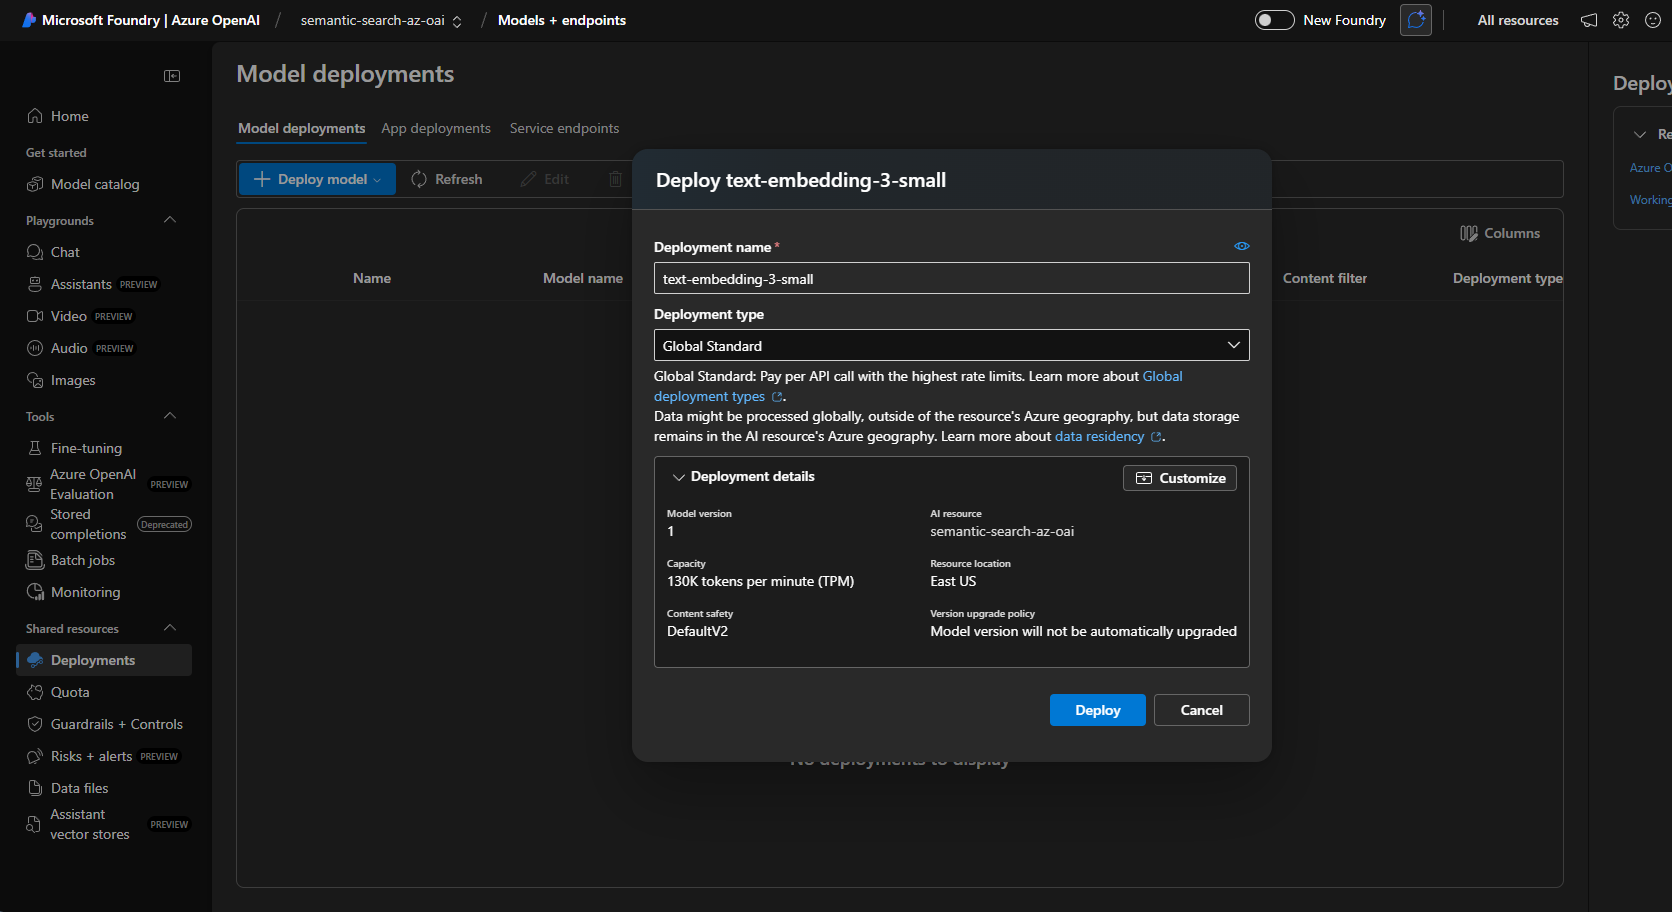Screen dimensions: 1672x912
Task: Open the Risks + alerts icon
Action: tap(35, 756)
